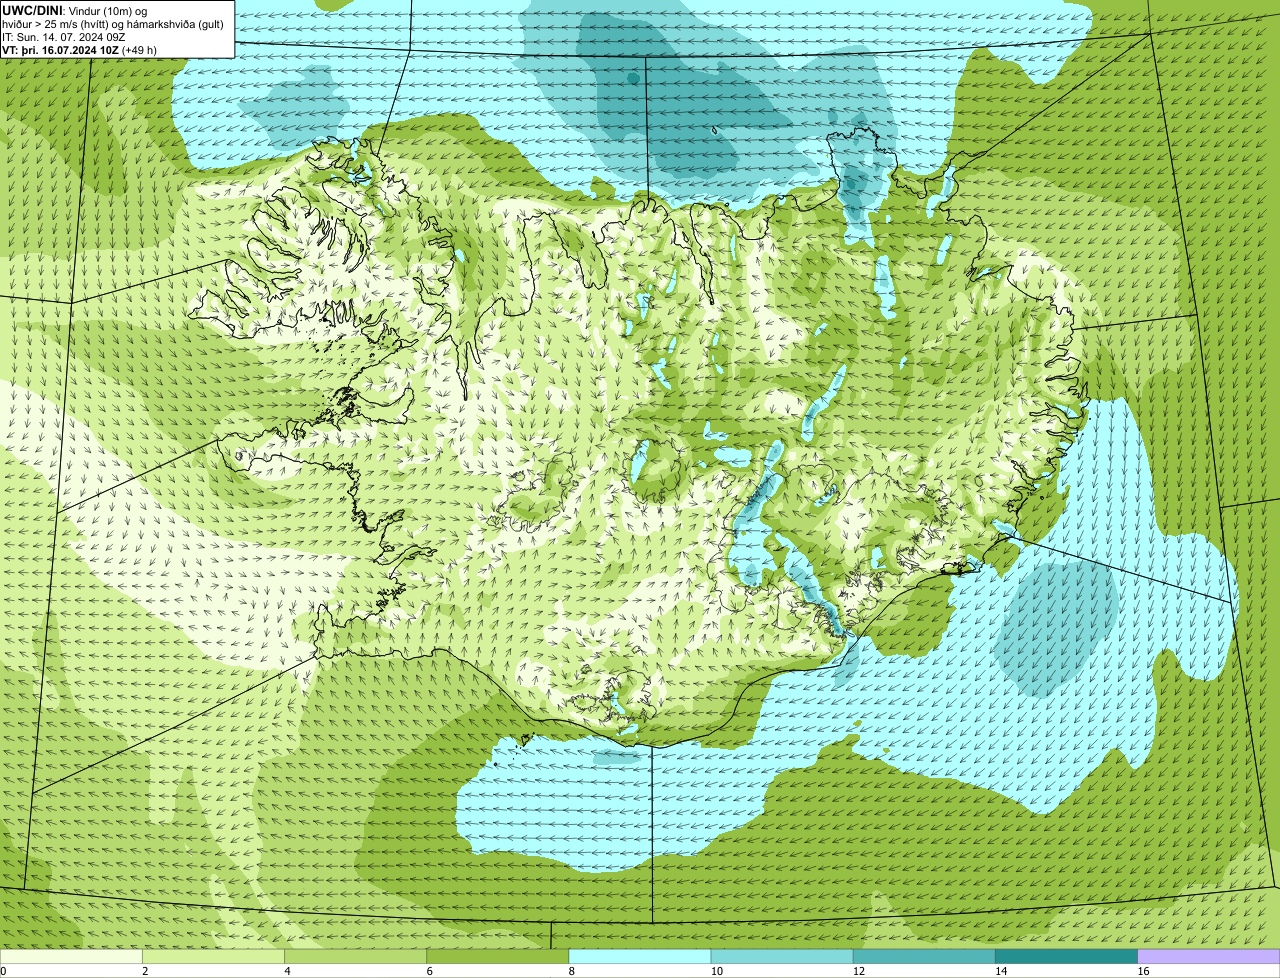This screenshot has height=978, width=1280.
Task: Click the legend scale label "4"
Action: [x=287, y=971]
